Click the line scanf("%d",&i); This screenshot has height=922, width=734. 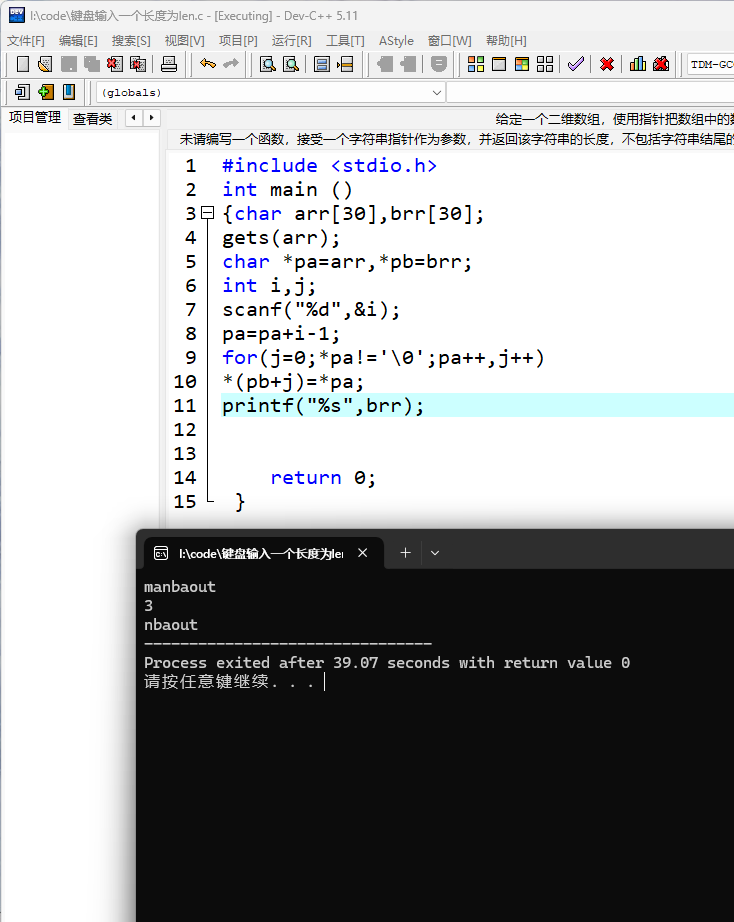tap(311, 309)
